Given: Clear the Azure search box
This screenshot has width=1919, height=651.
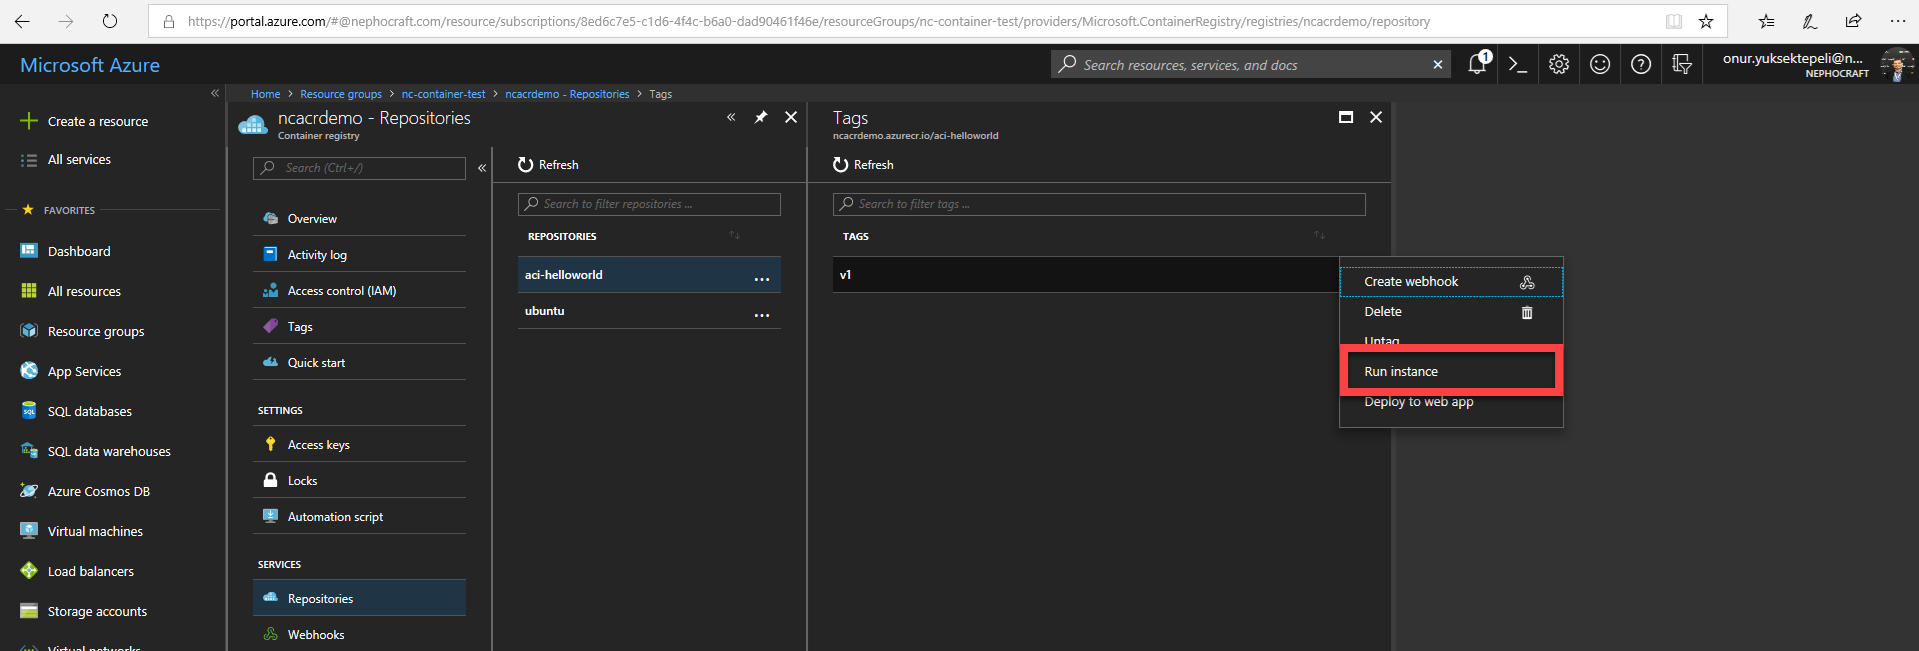Looking at the screenshot, I should [1438, 65].
